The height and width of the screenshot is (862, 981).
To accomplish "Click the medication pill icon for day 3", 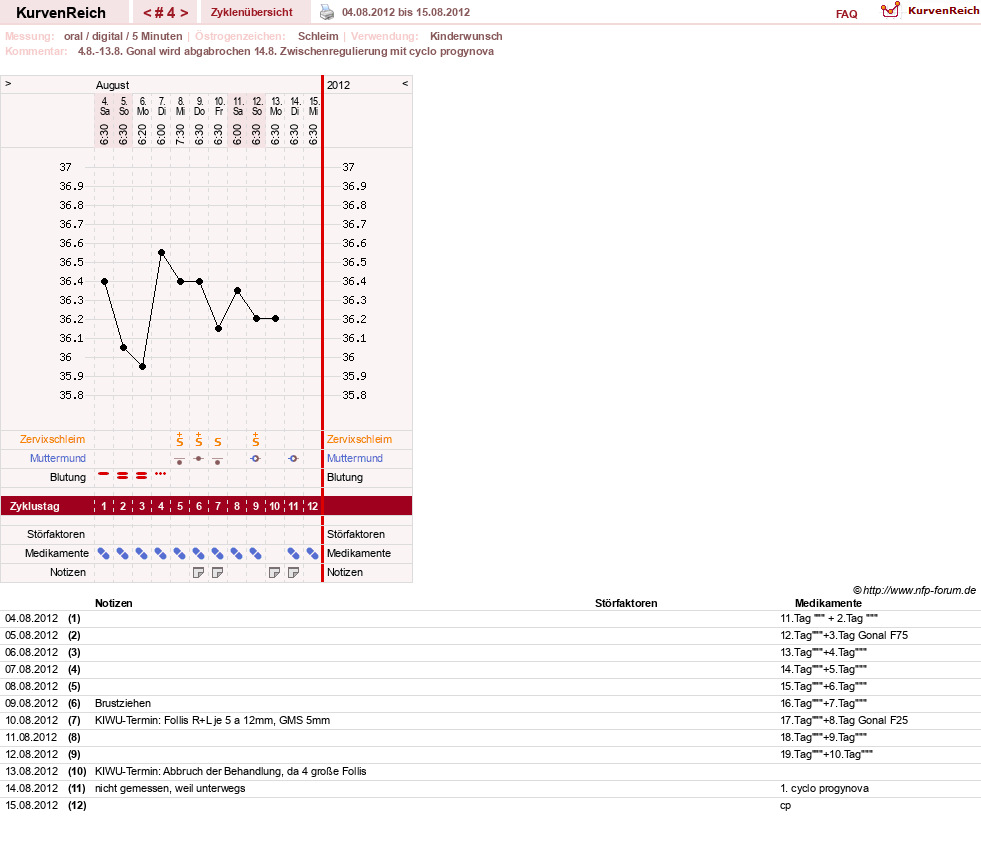I will (142, 554).
